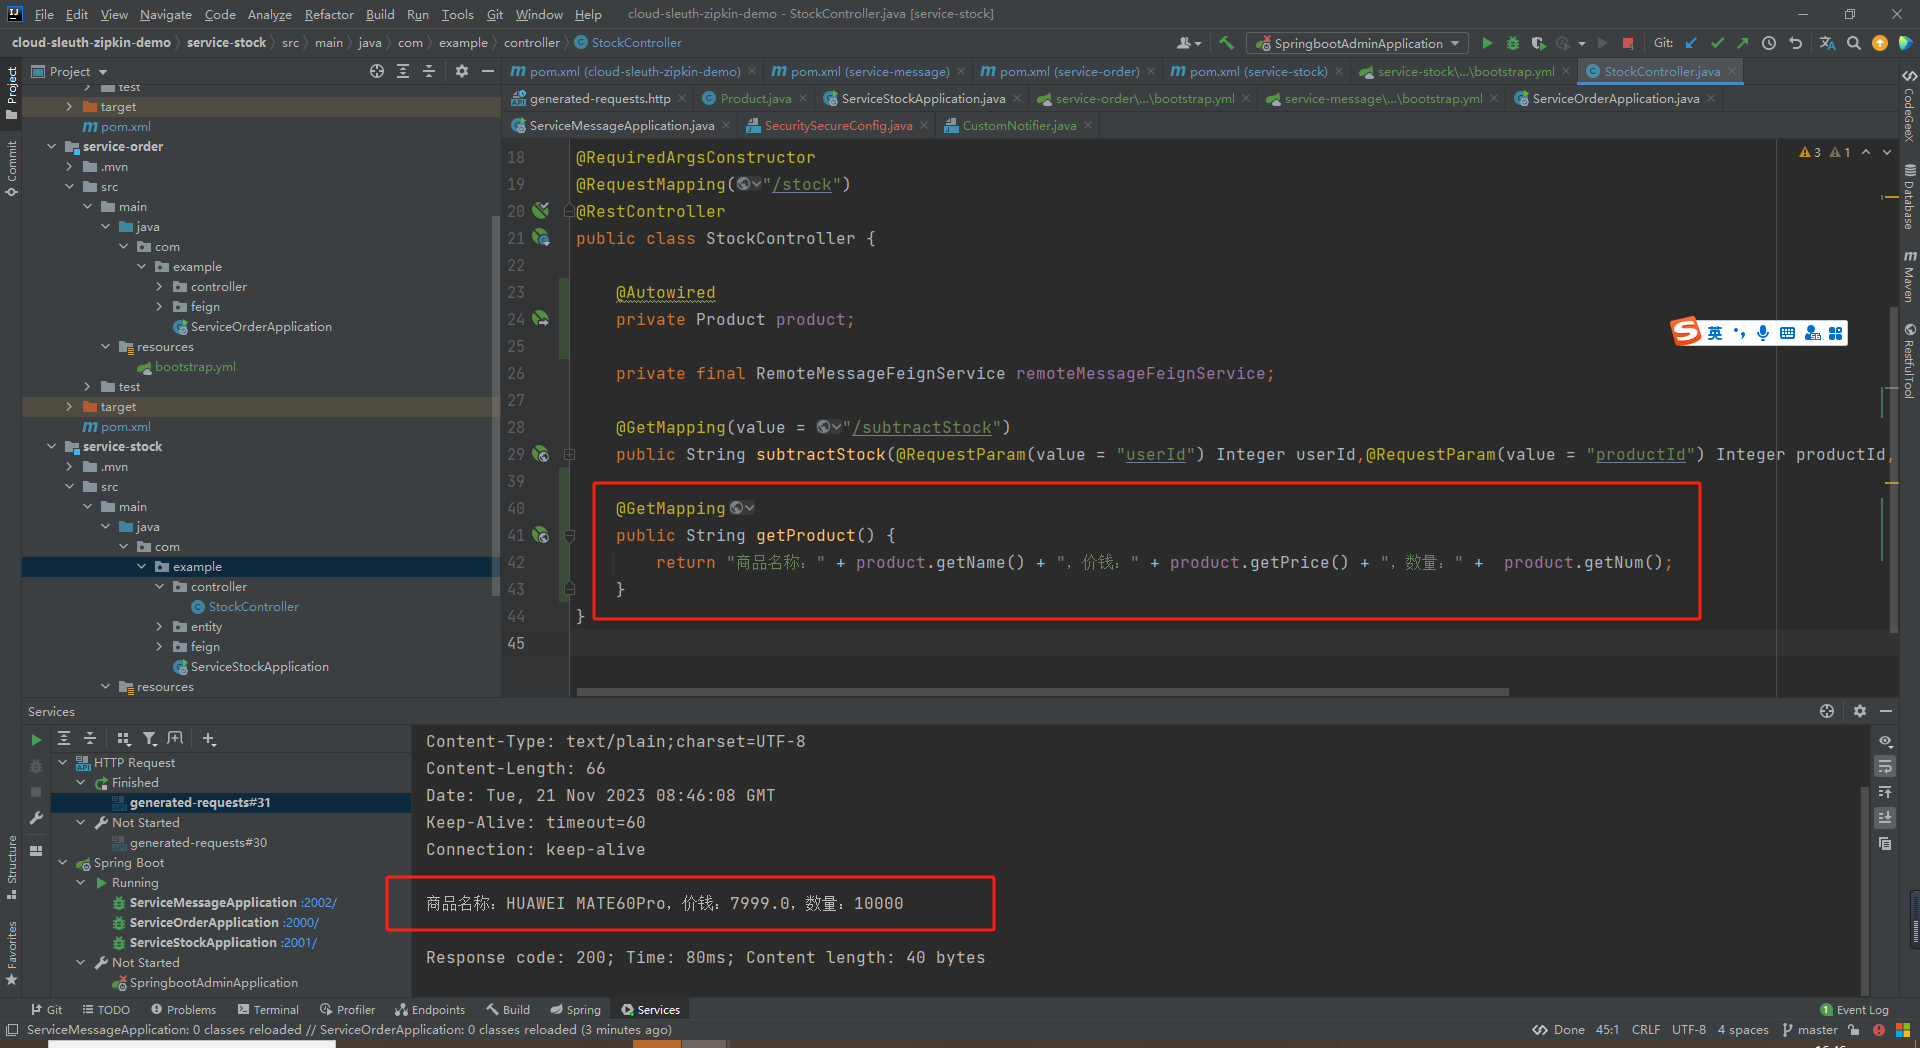1920x1048 pixels.
Task: Open the Project view selector dropdown
Action: (70, 71)
